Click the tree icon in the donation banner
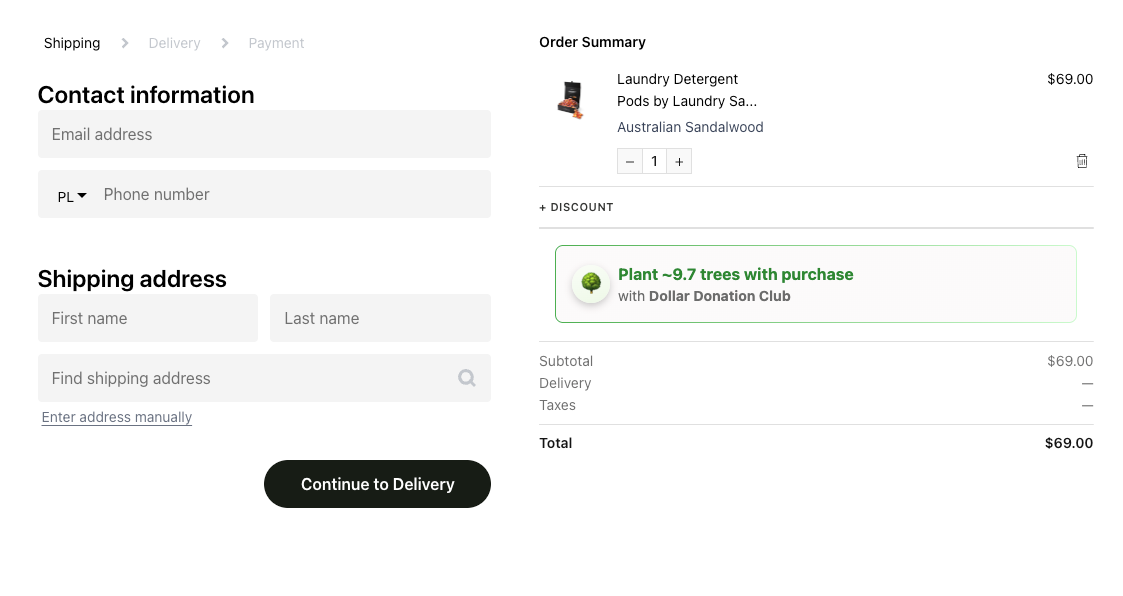 591,283
